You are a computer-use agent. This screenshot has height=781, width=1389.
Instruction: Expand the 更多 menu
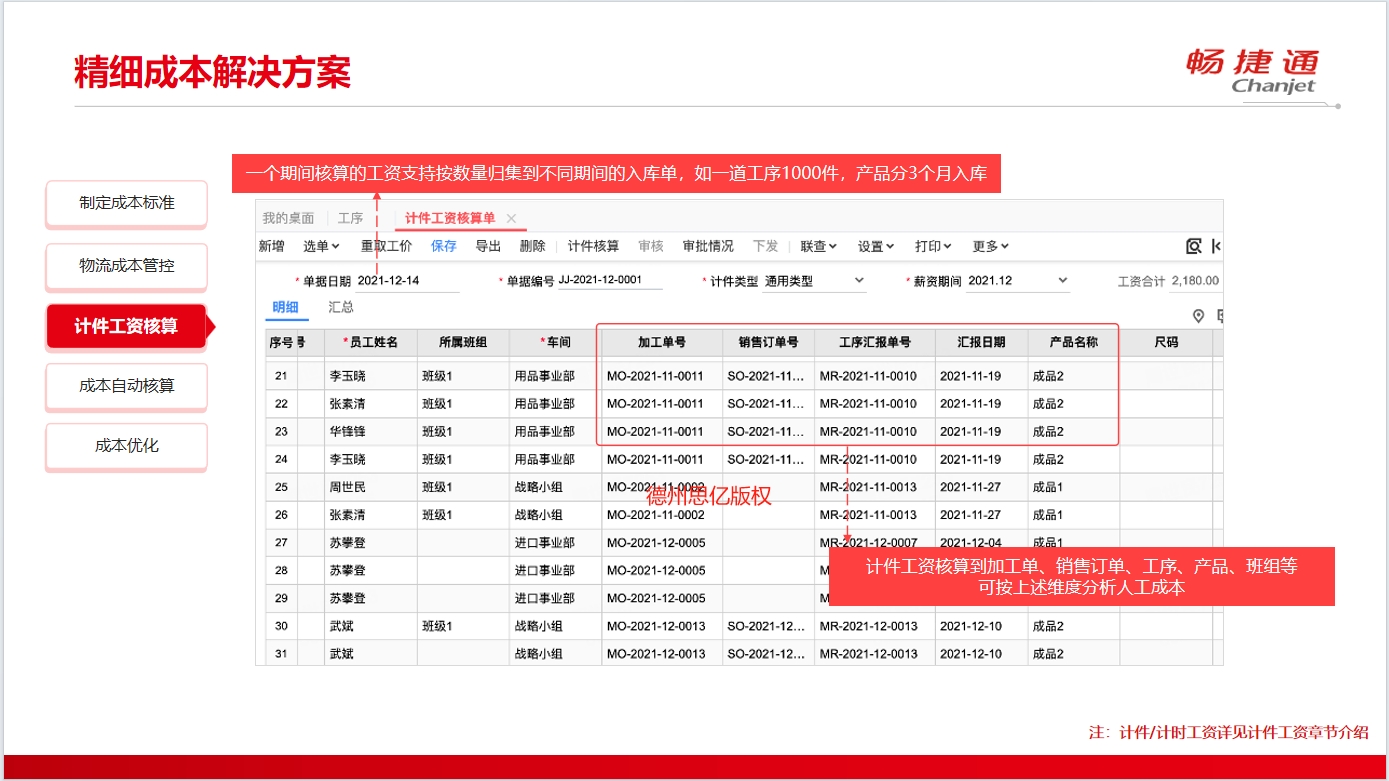pos(990,246)
